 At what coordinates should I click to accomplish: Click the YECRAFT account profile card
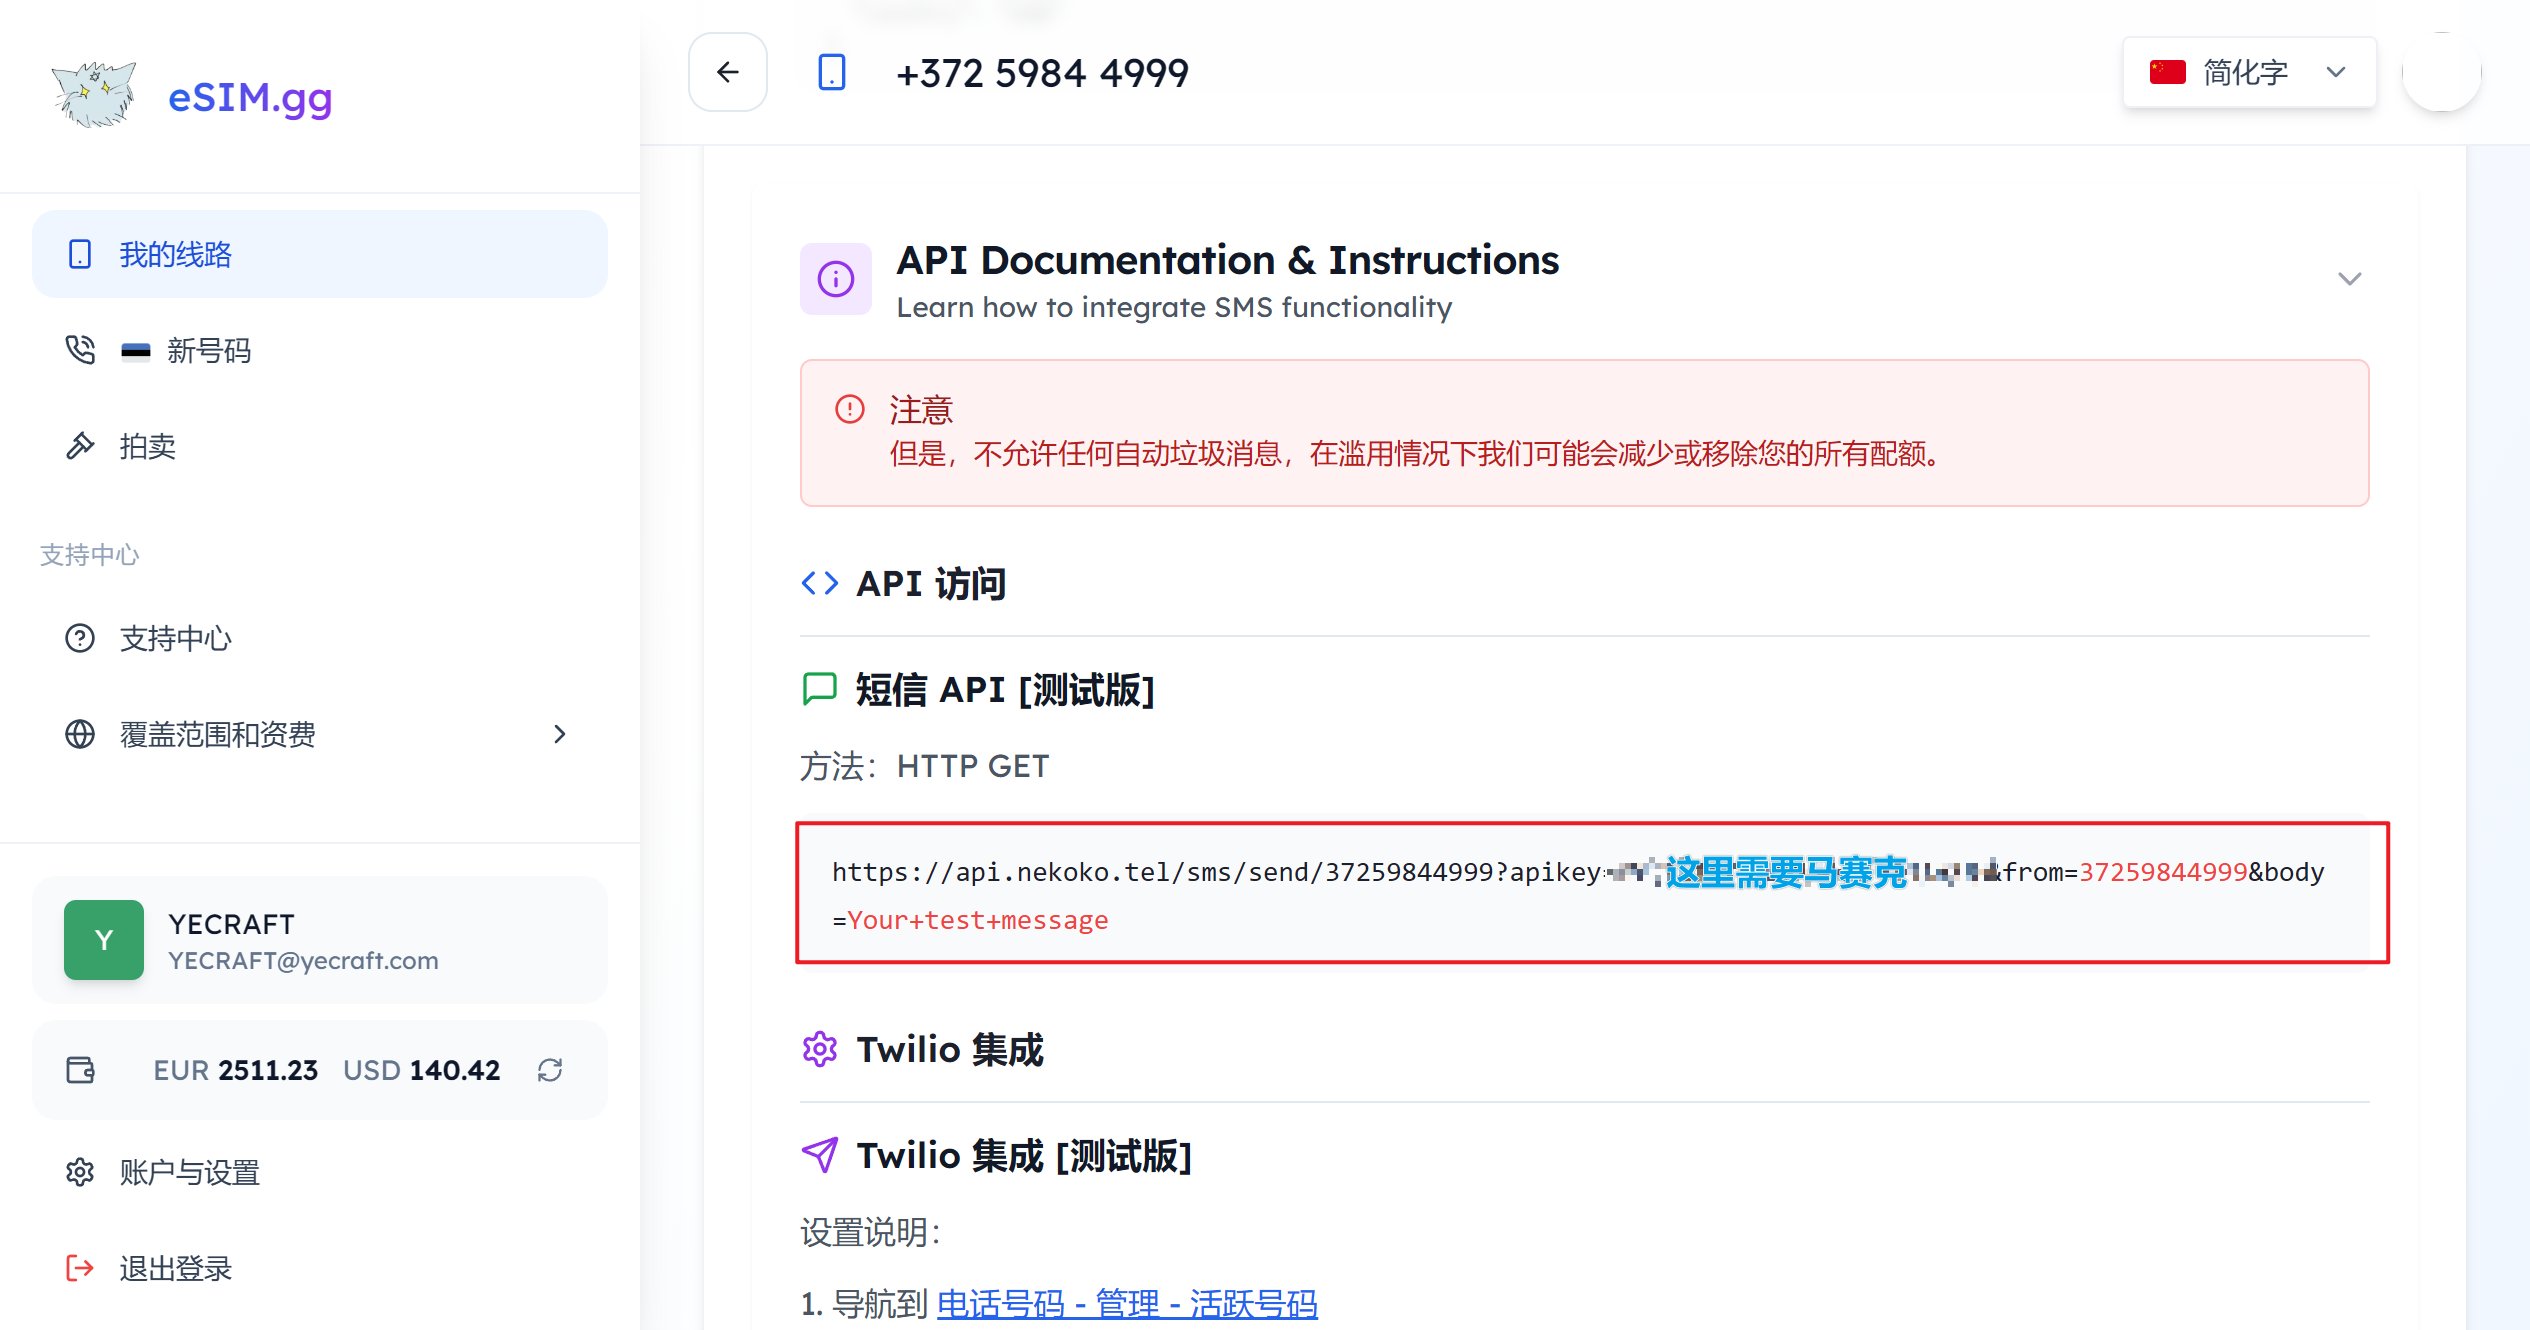click(x=319, y=939)
